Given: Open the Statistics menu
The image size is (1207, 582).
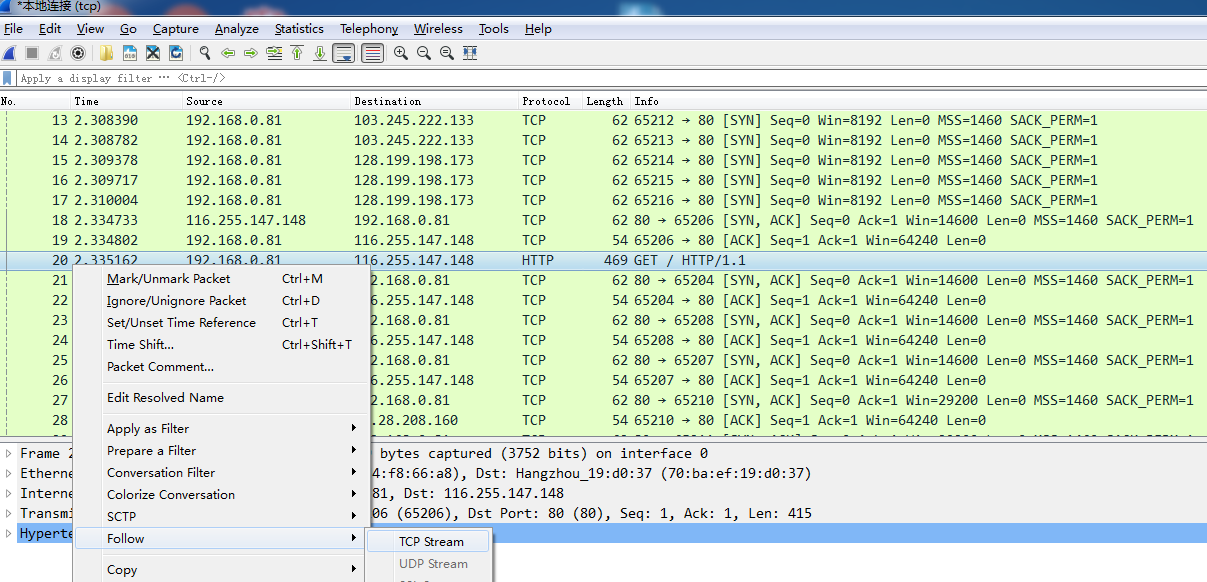Looking at the screenshot, I should coord(299,29).
